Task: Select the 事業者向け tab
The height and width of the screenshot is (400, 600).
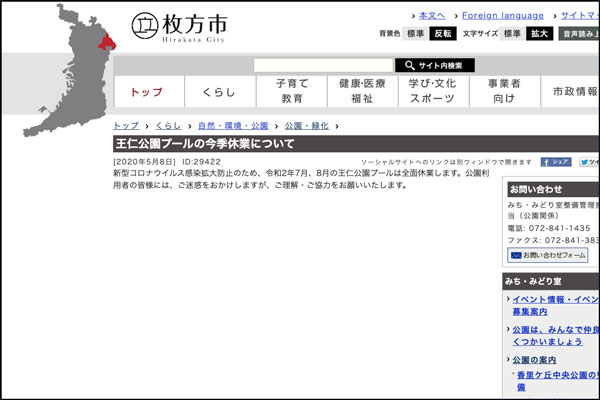Action: coord(504,92)
